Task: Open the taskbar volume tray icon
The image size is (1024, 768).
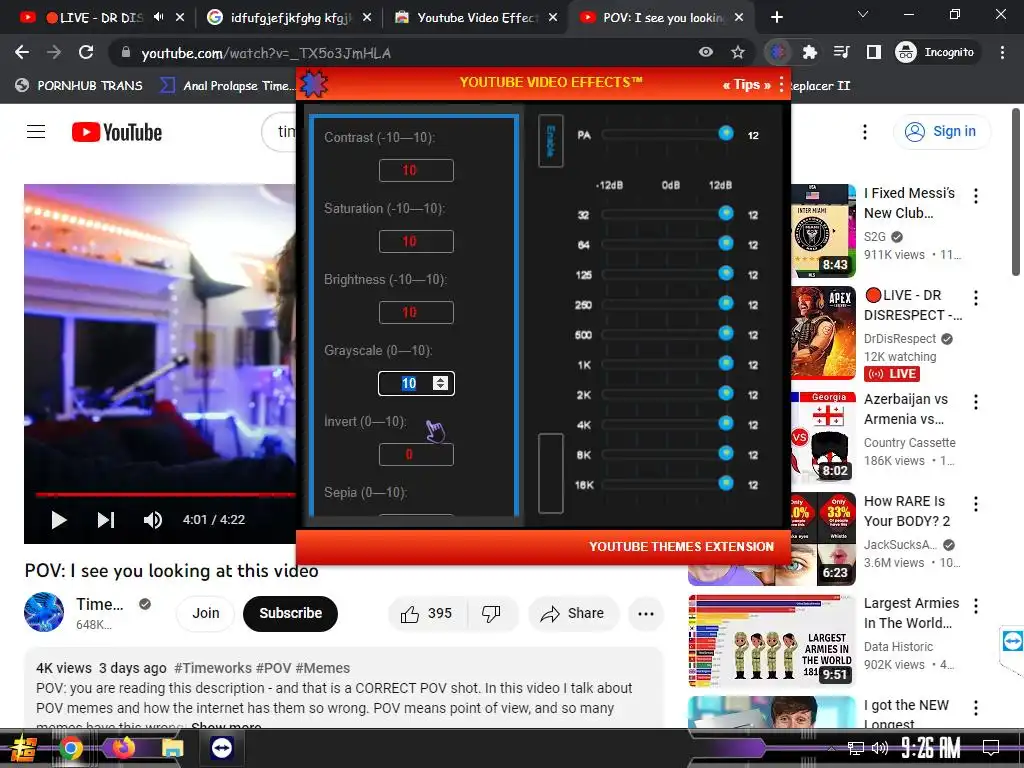Action: click(880, 748)
